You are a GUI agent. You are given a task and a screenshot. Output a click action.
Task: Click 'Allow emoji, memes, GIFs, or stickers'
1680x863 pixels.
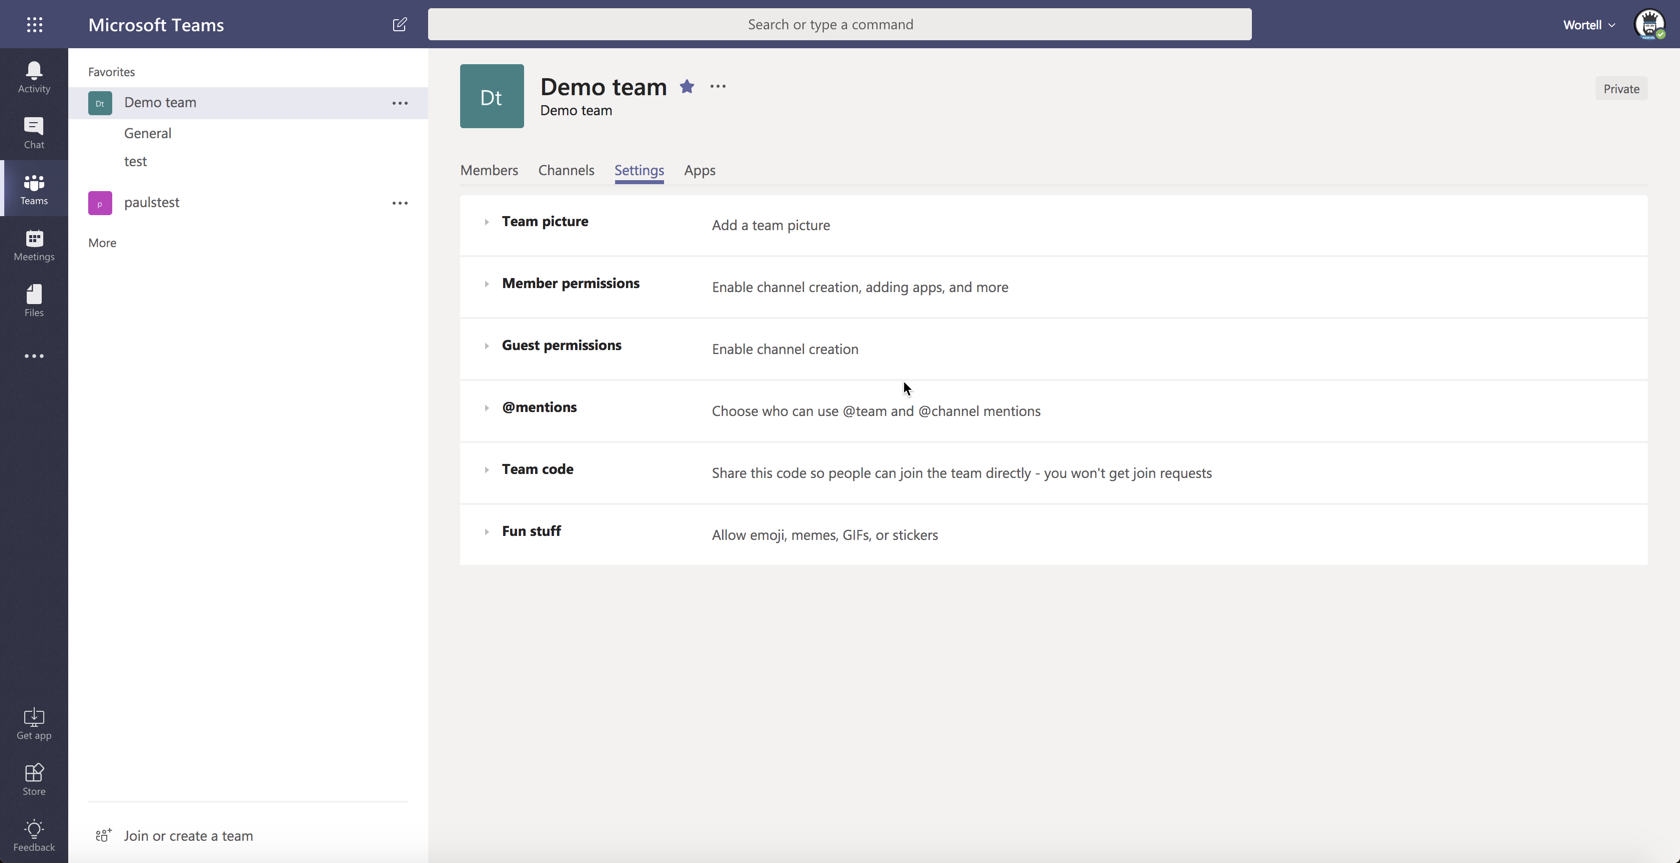click(825, 535)
